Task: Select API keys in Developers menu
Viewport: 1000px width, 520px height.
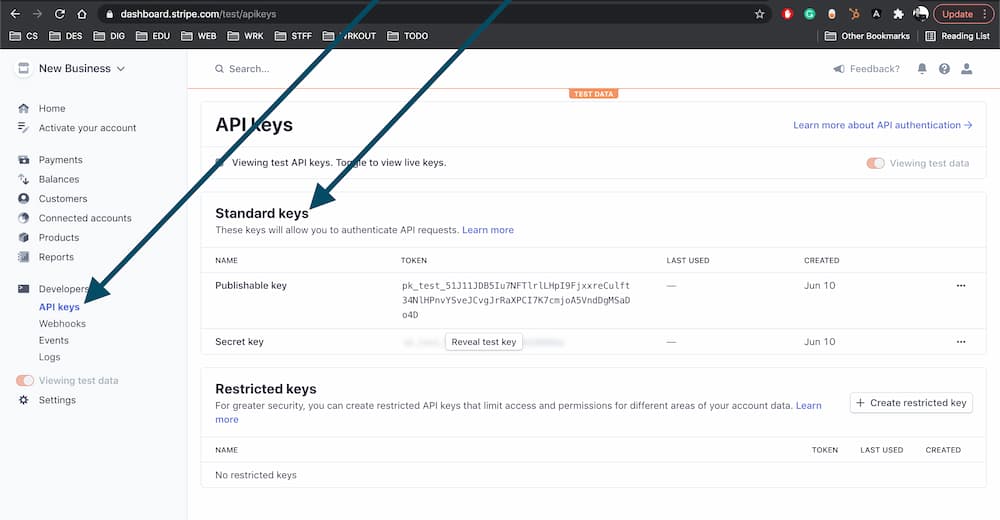Action: [x=59, y=307]
